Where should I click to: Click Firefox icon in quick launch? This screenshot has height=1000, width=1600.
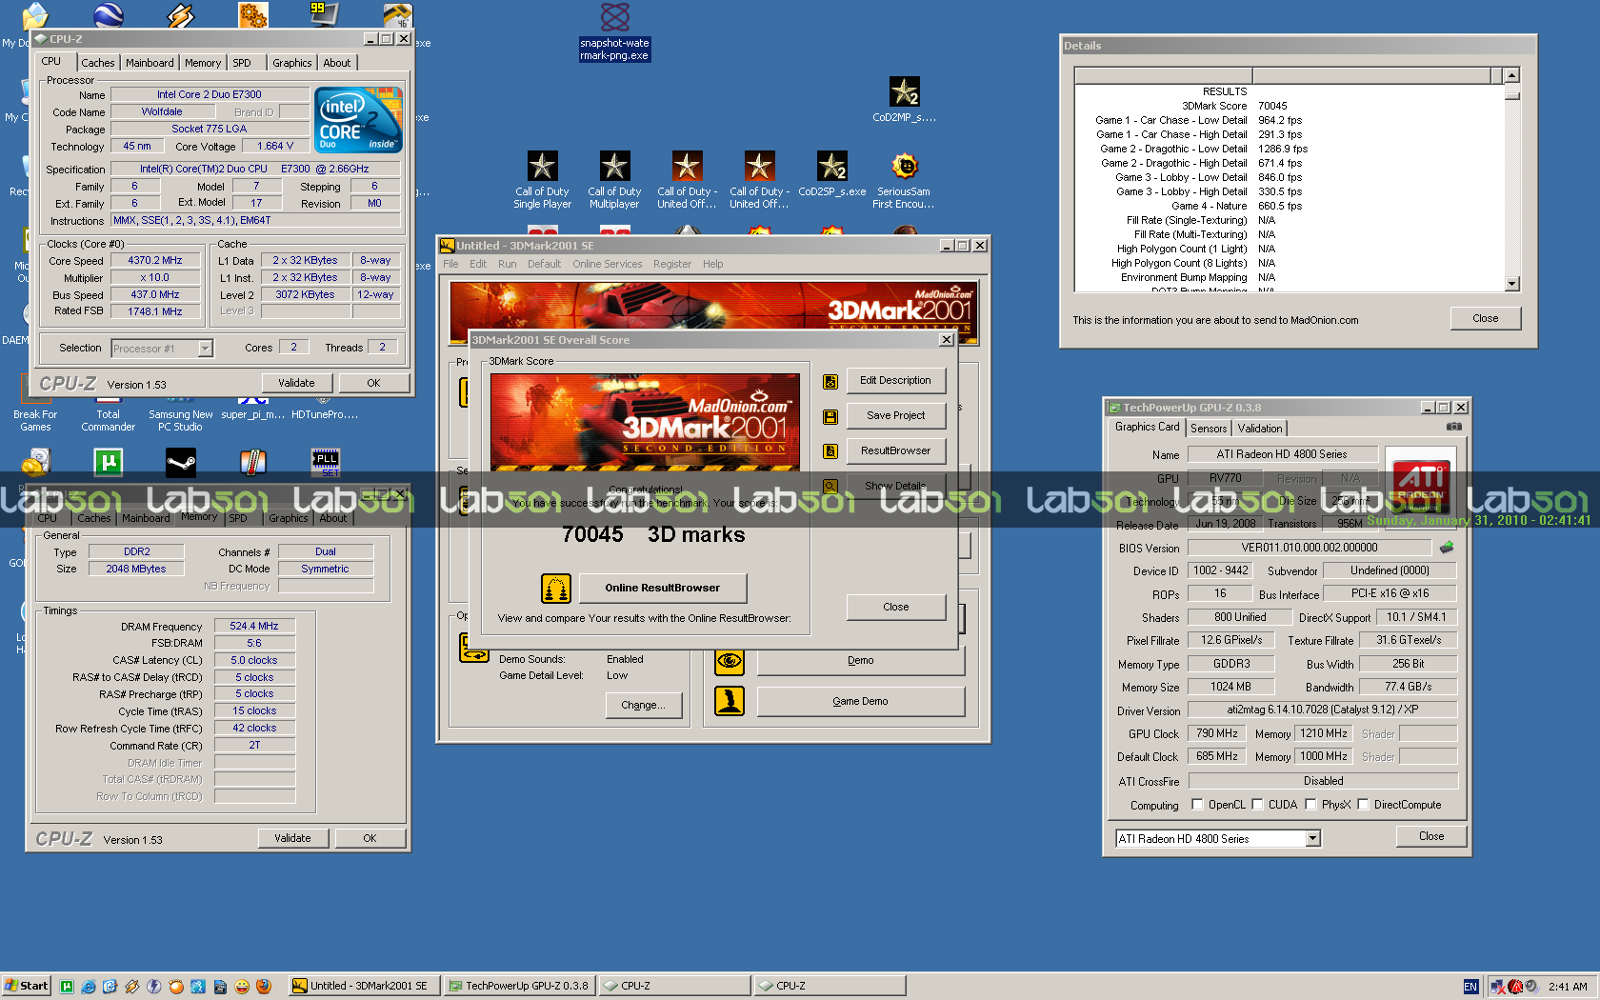264,986
